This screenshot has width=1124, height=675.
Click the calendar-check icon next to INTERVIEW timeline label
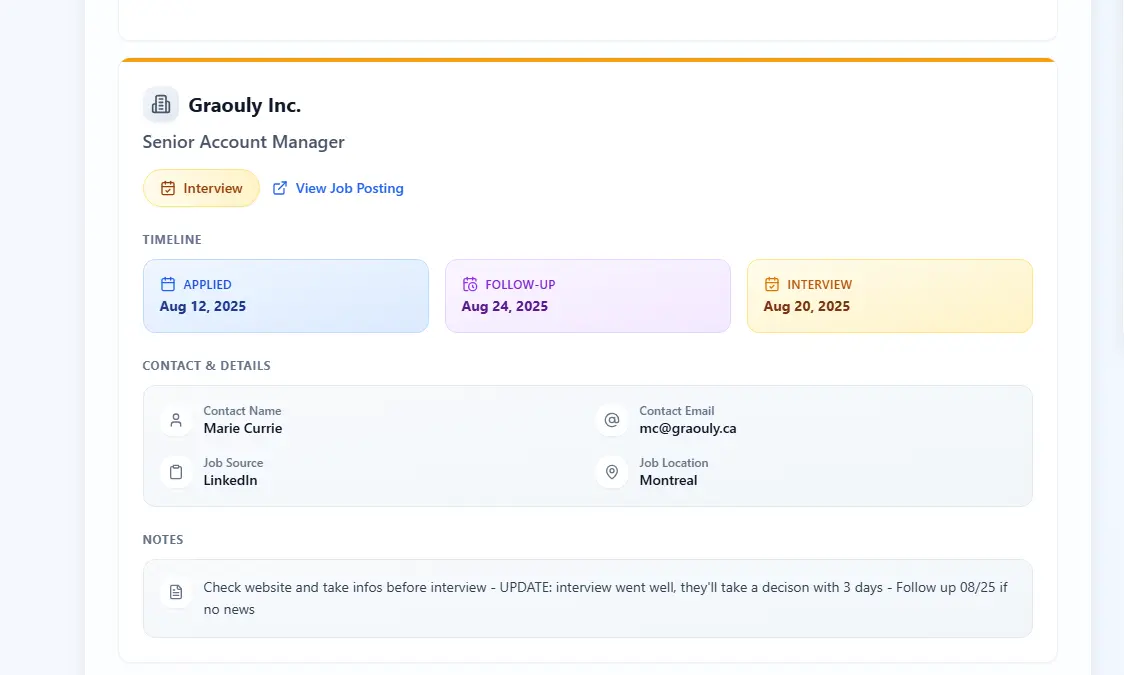(x=771, y=284)
